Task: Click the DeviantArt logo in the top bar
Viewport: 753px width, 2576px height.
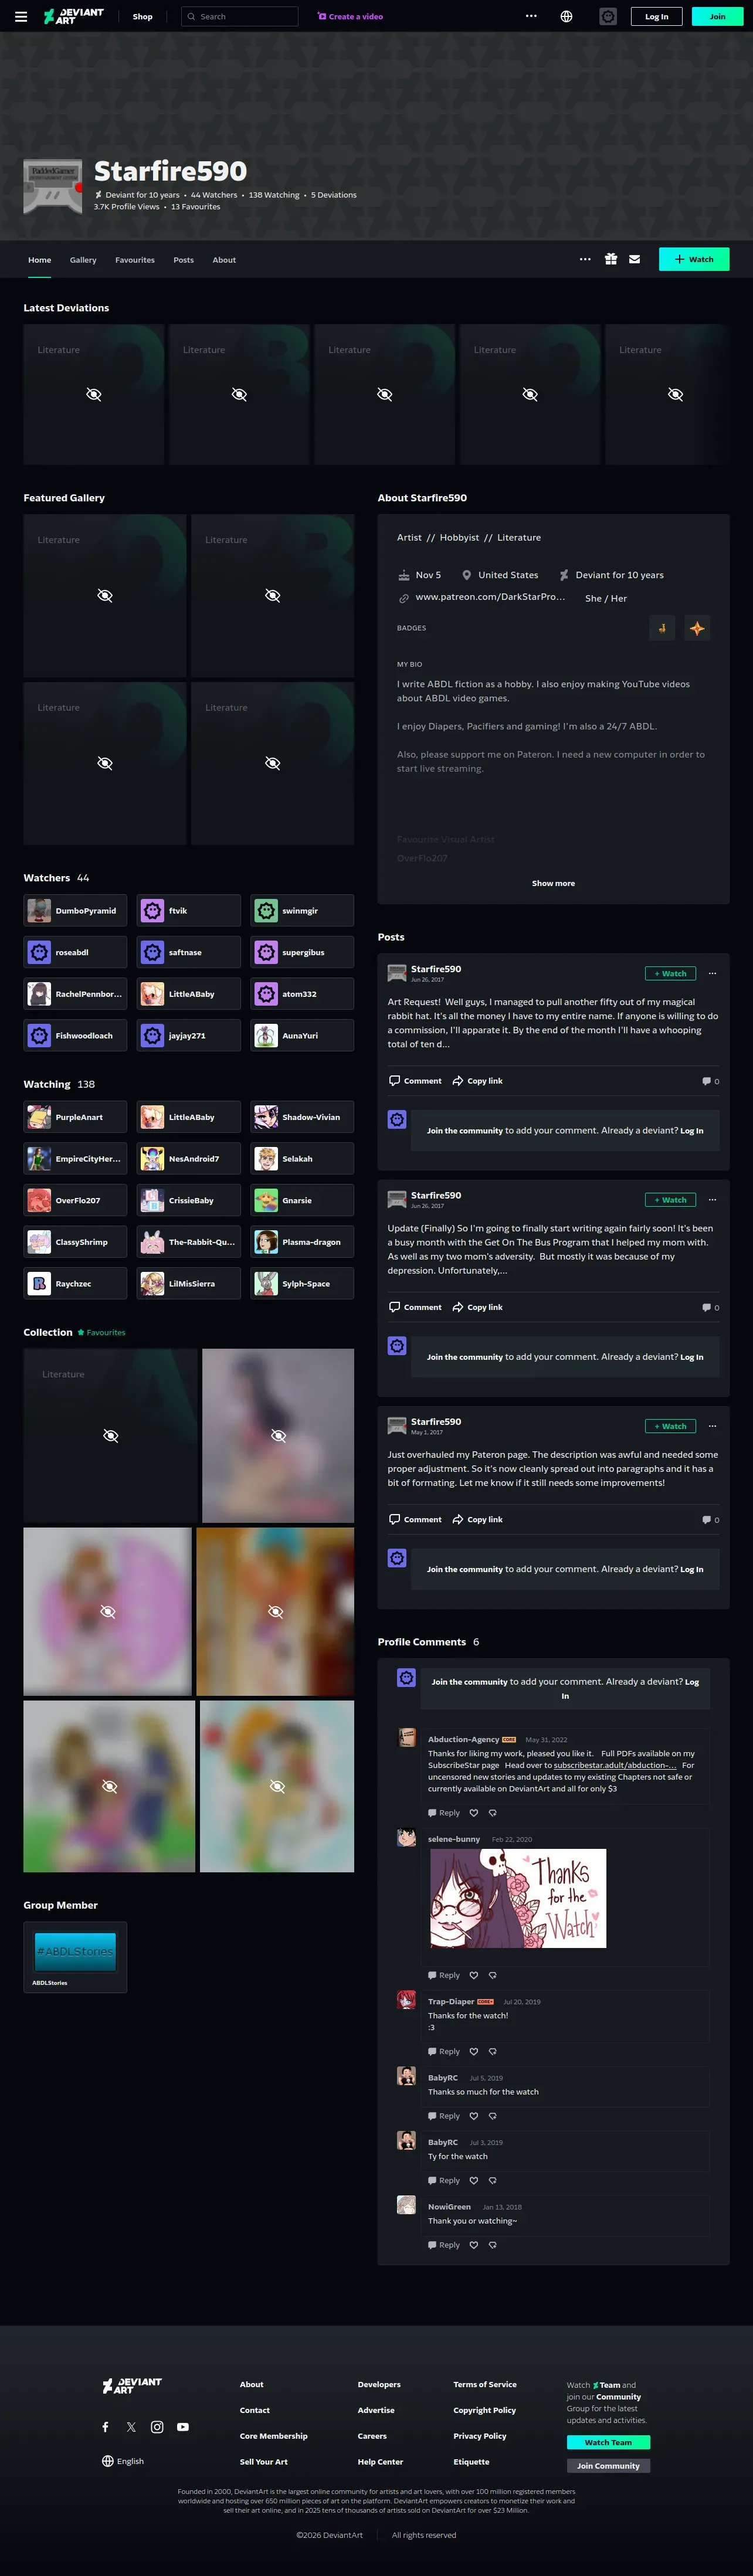Action: [73, 16]
